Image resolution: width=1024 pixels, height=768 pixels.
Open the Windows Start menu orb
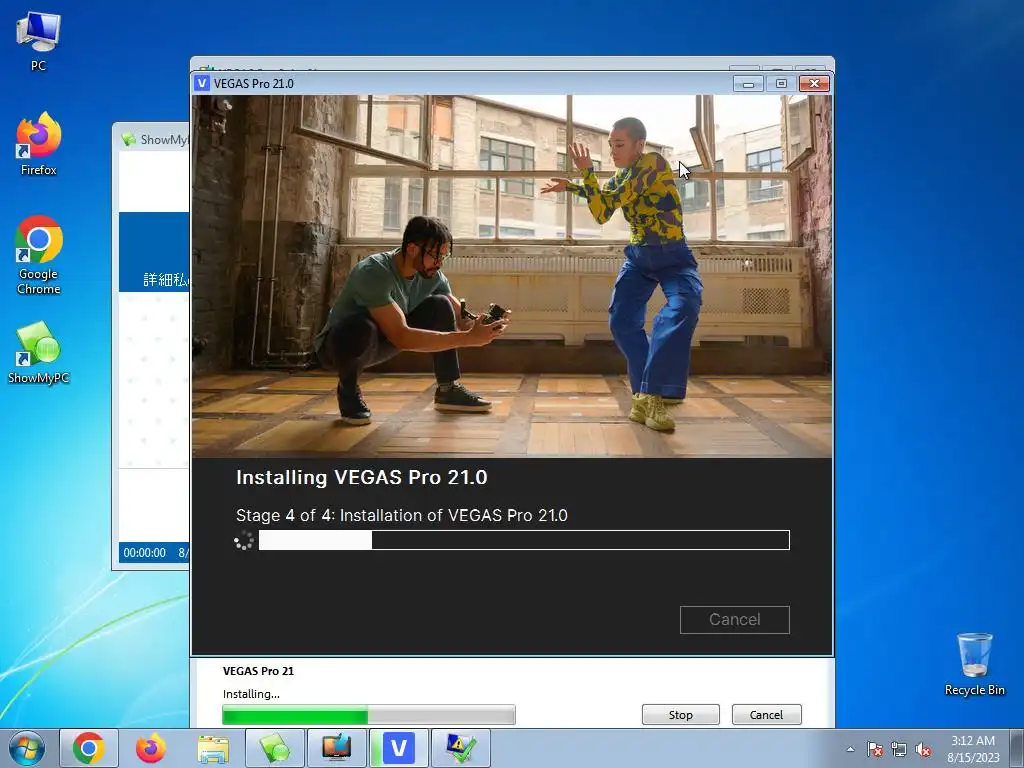[x=27, y=748]
